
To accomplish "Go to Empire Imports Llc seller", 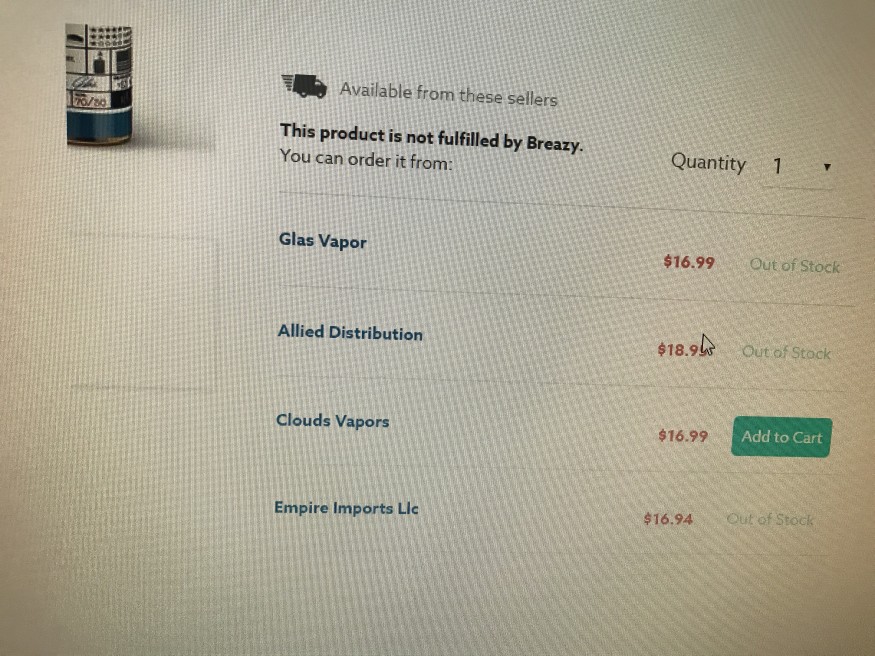I will (346, 508).
